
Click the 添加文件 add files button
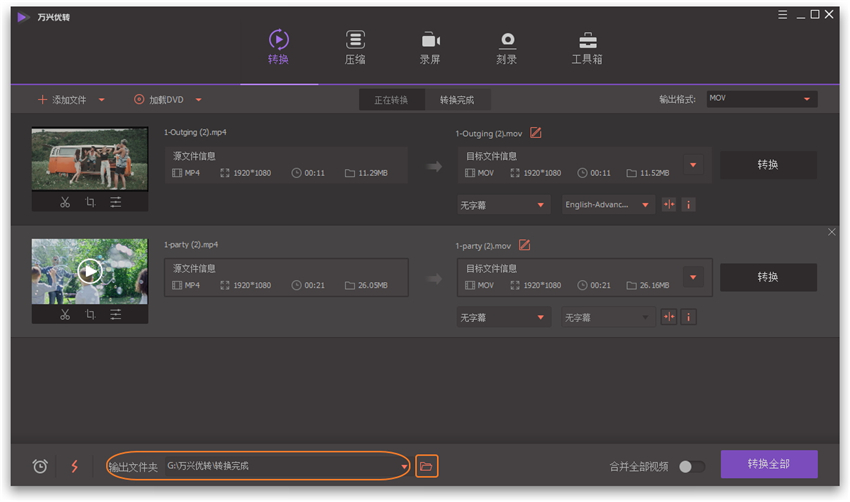point(62,100)
